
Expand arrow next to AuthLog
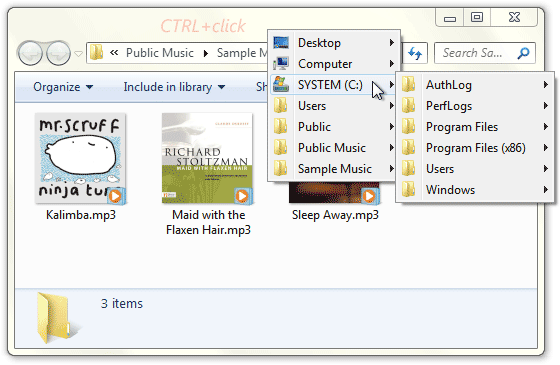(x=545, y=85)
